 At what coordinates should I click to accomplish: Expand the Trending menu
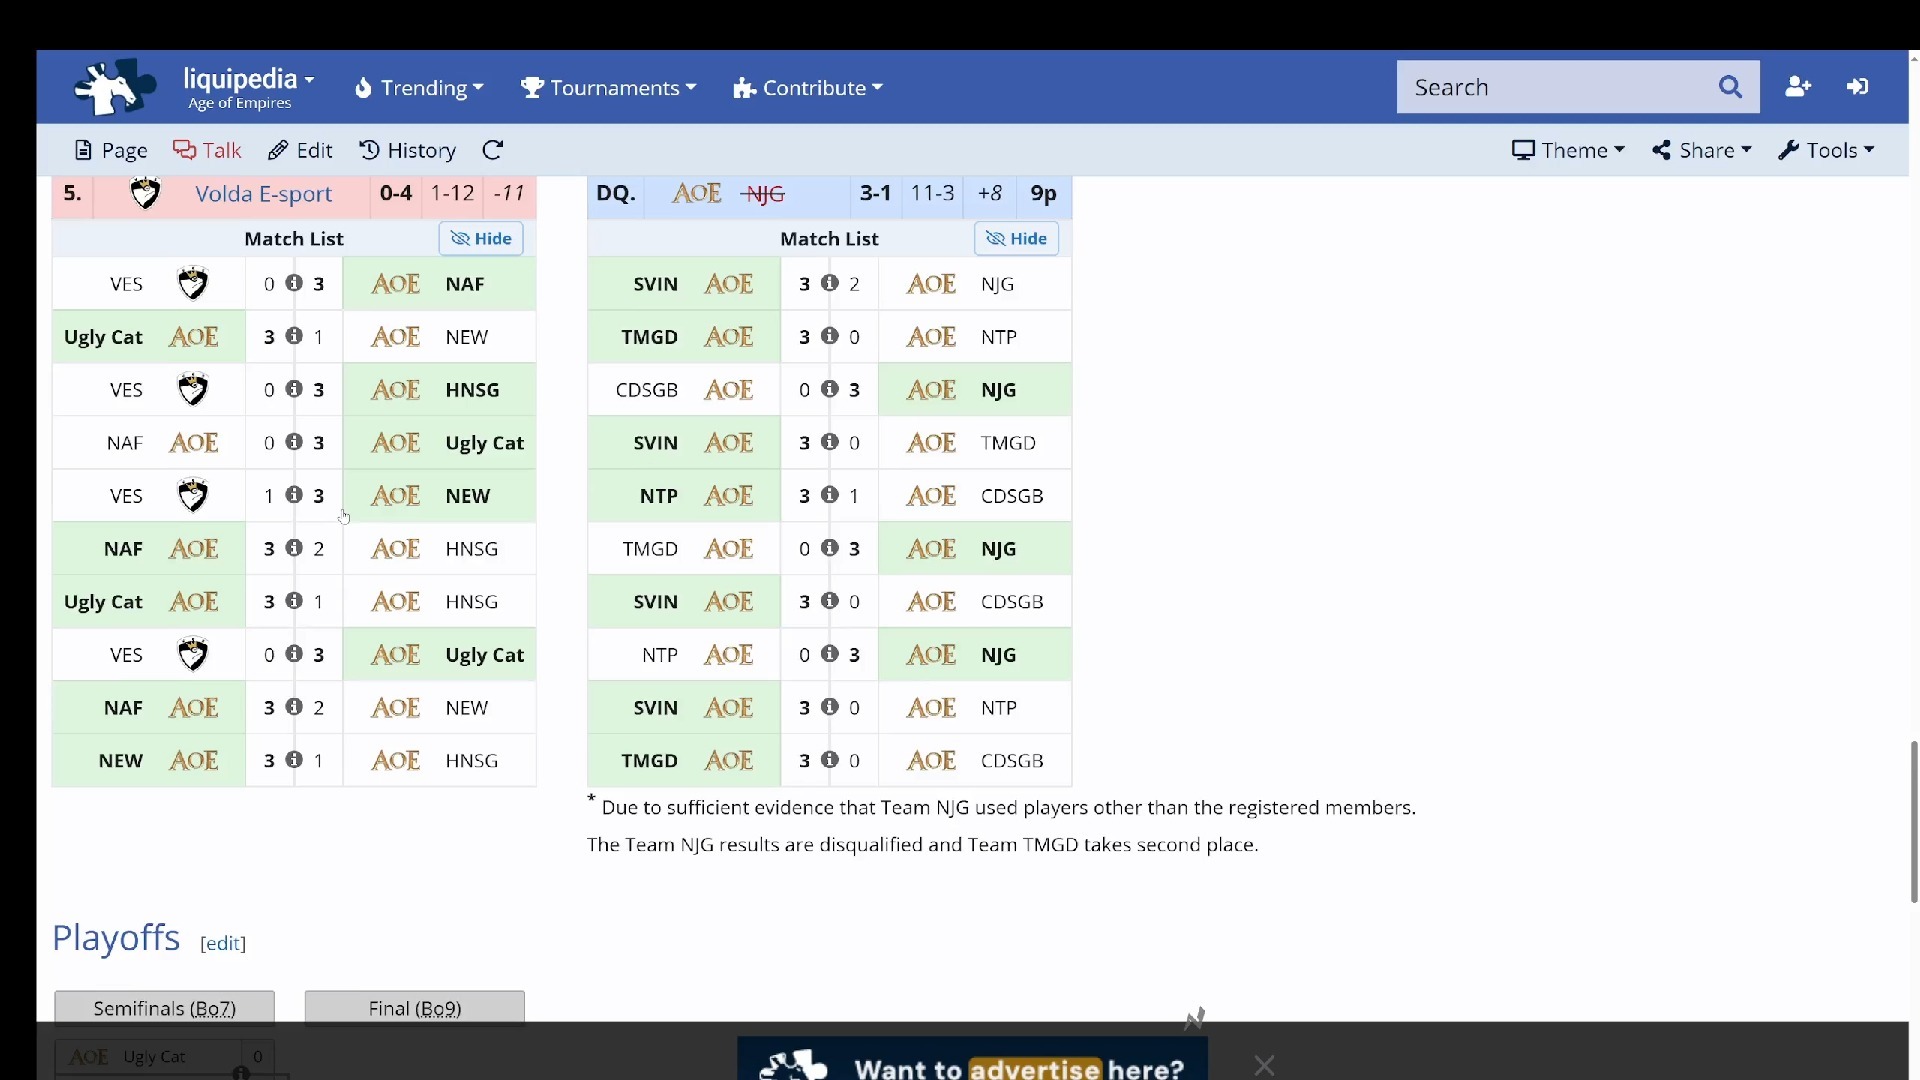point(419,88)
